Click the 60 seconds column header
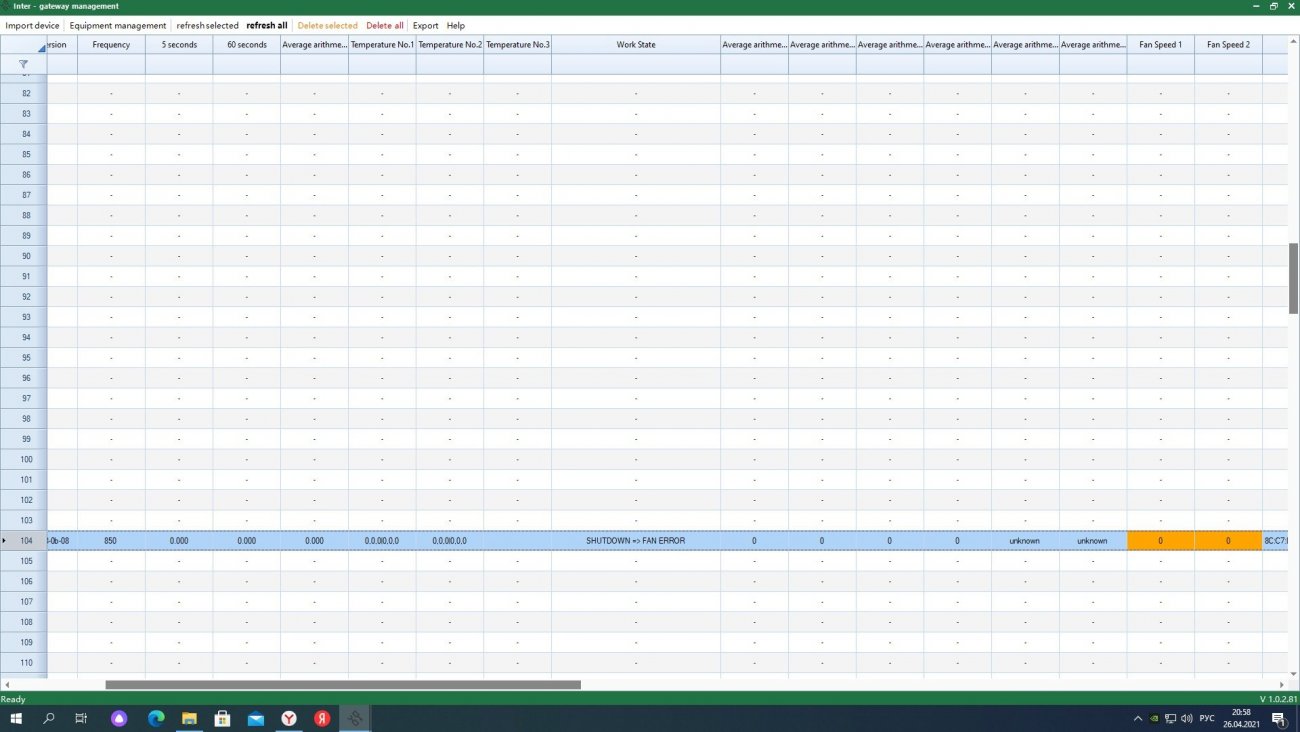1300x732 pixels. [x=246, y=45]
